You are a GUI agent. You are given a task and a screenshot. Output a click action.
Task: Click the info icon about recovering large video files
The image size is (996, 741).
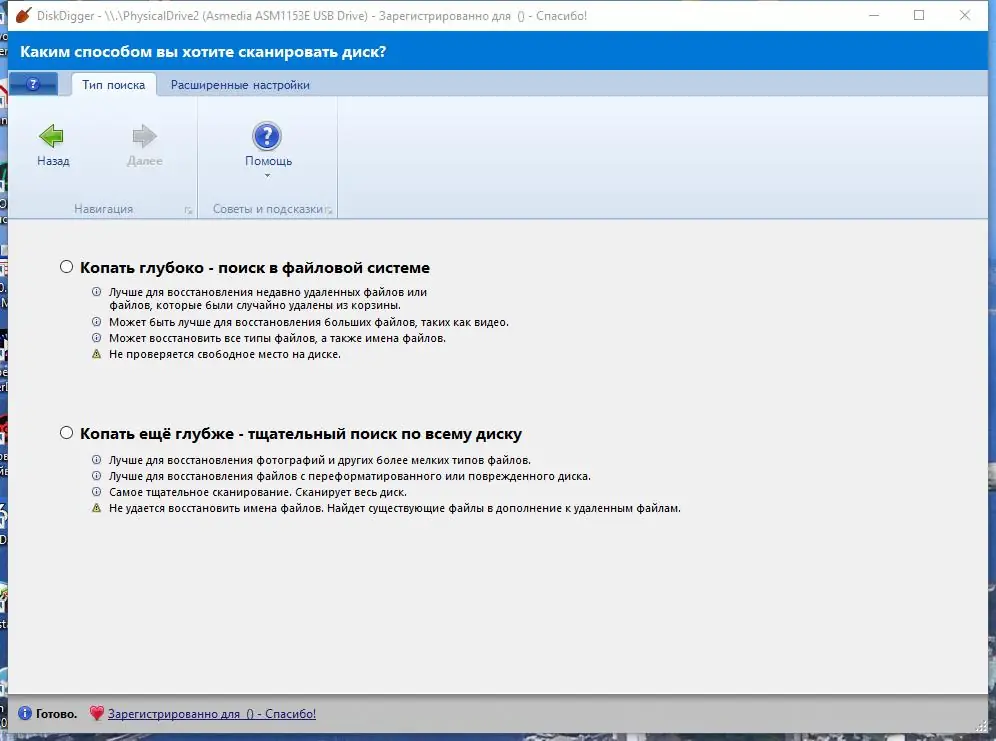[96, 322]
